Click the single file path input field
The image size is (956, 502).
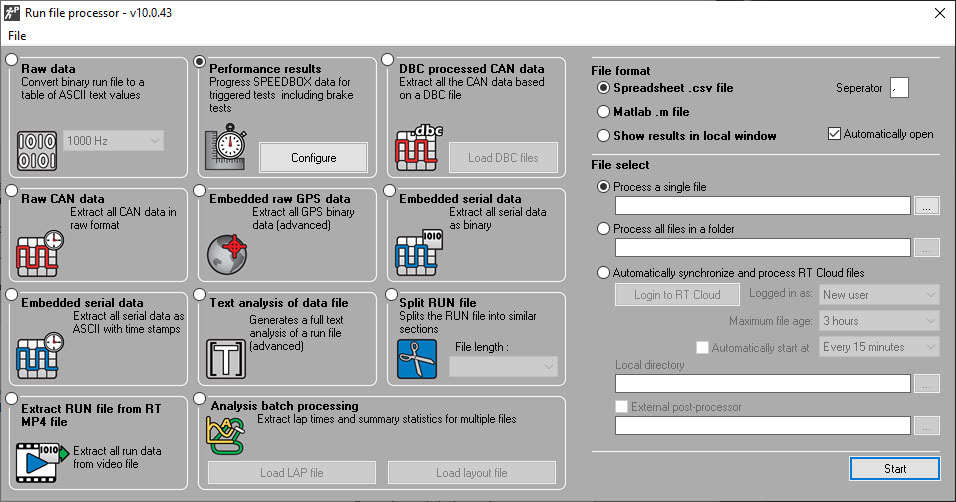click(x=762, y=206)
